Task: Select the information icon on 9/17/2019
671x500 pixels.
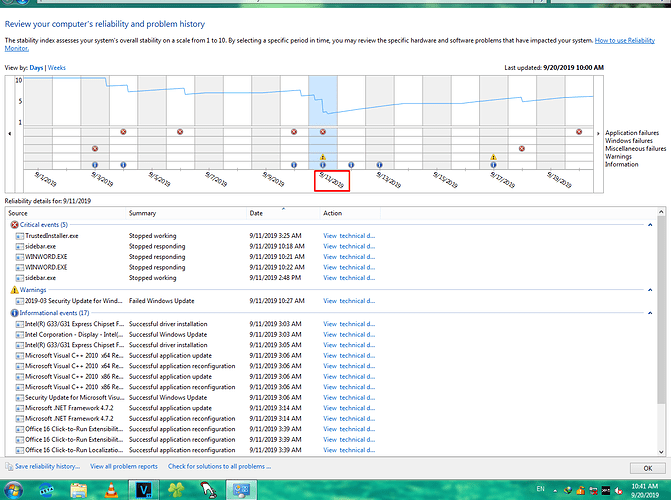Action: point(493,165)
